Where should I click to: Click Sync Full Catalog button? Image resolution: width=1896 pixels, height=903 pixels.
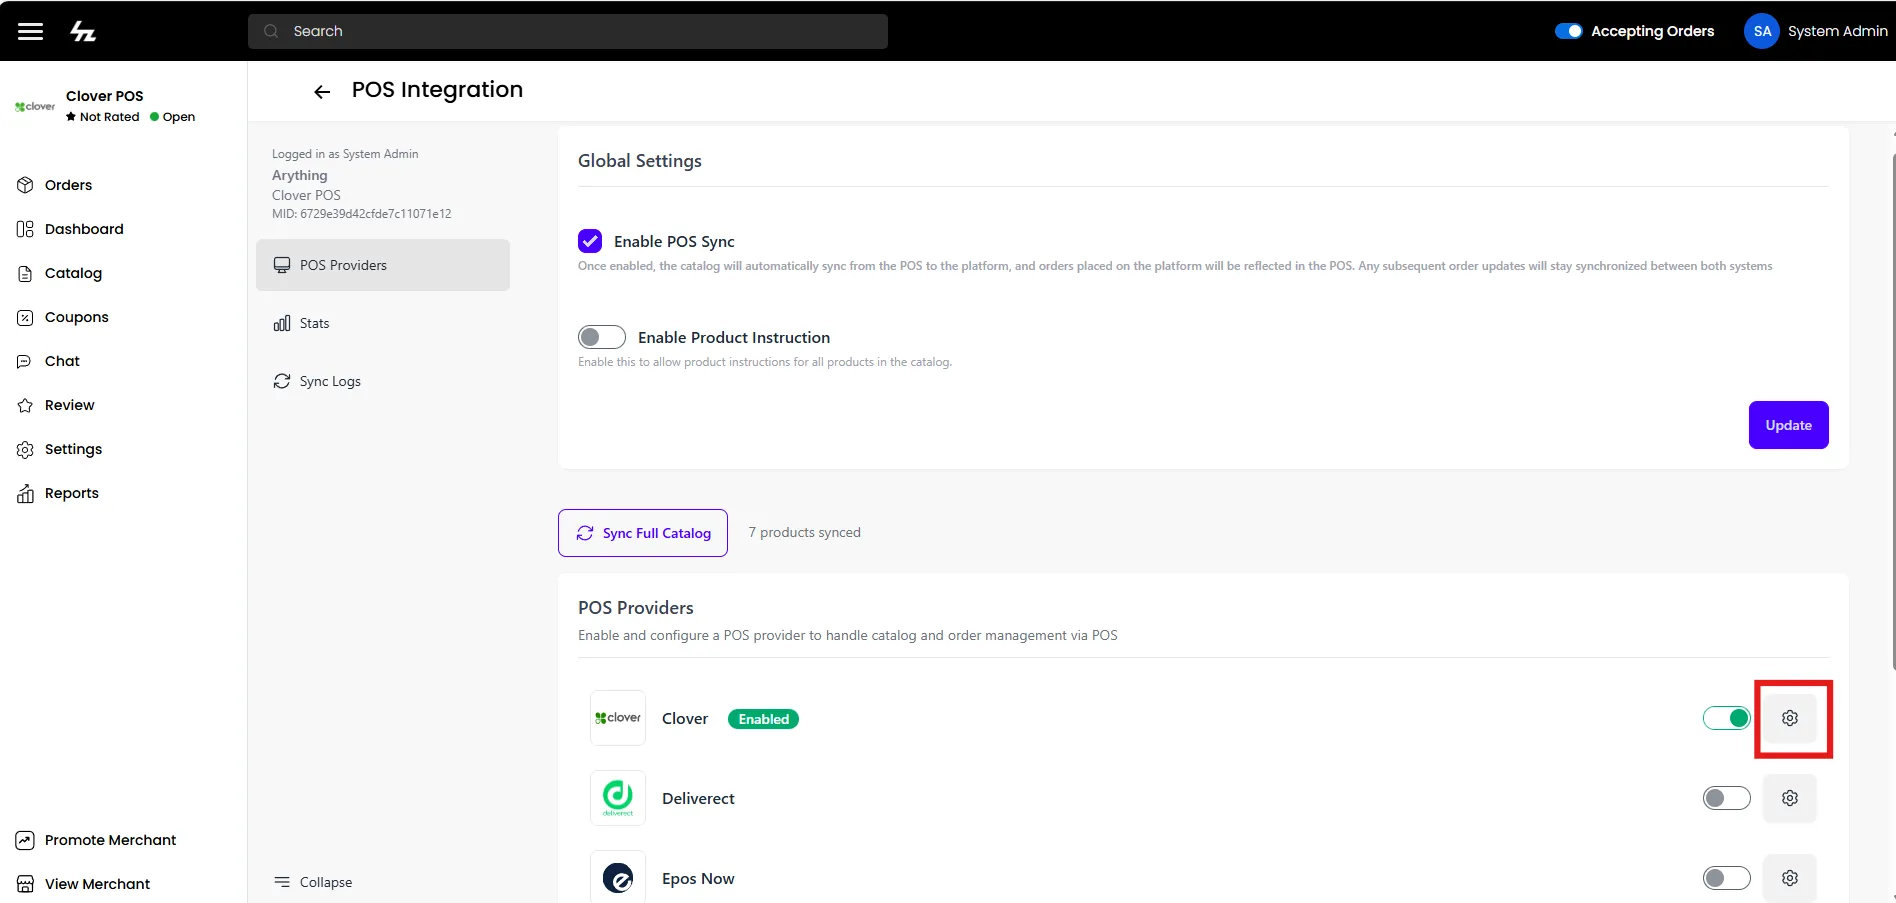coord(643,533)
